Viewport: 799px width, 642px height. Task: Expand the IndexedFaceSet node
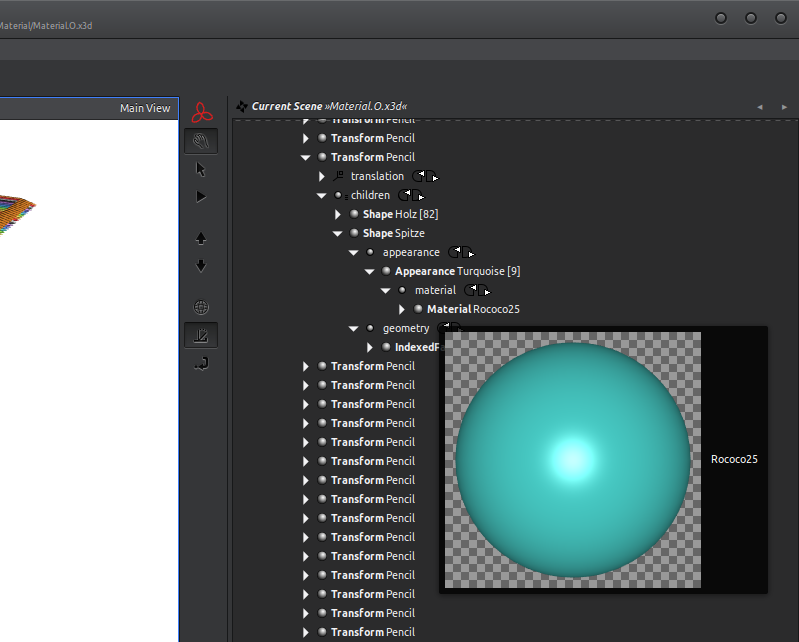pyautogui.click(x=370, y=347)
